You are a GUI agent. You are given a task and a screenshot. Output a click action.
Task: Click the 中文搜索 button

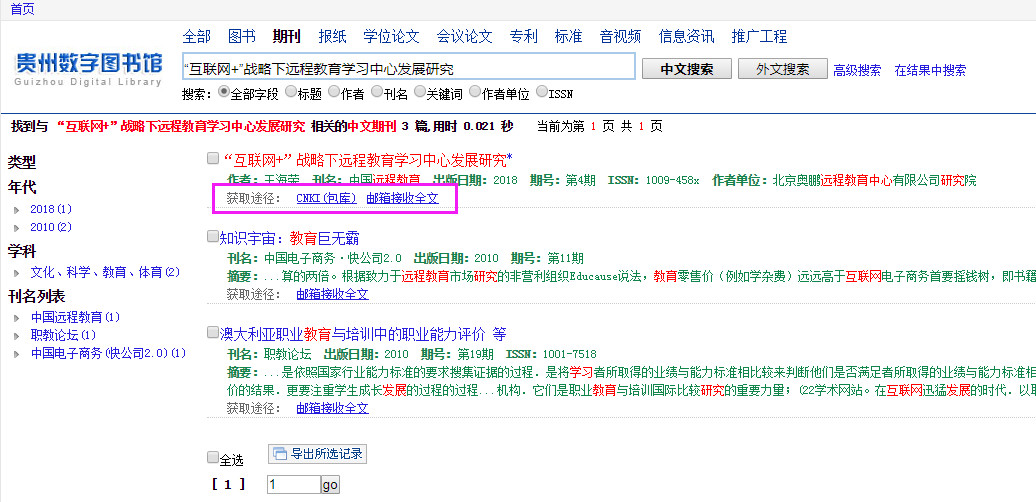click(x=687, y=69)
